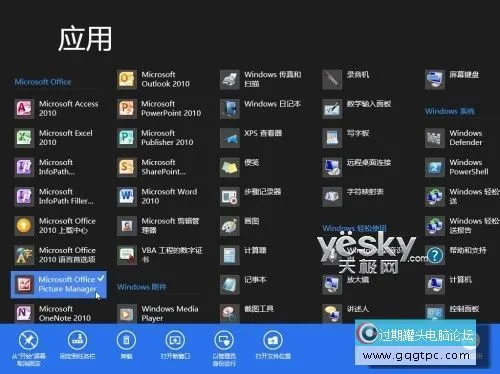The width and height of the screenshot is (500, 374).
Task: Open Windows 轻松传送报告 tile
Action: (462, 226)
